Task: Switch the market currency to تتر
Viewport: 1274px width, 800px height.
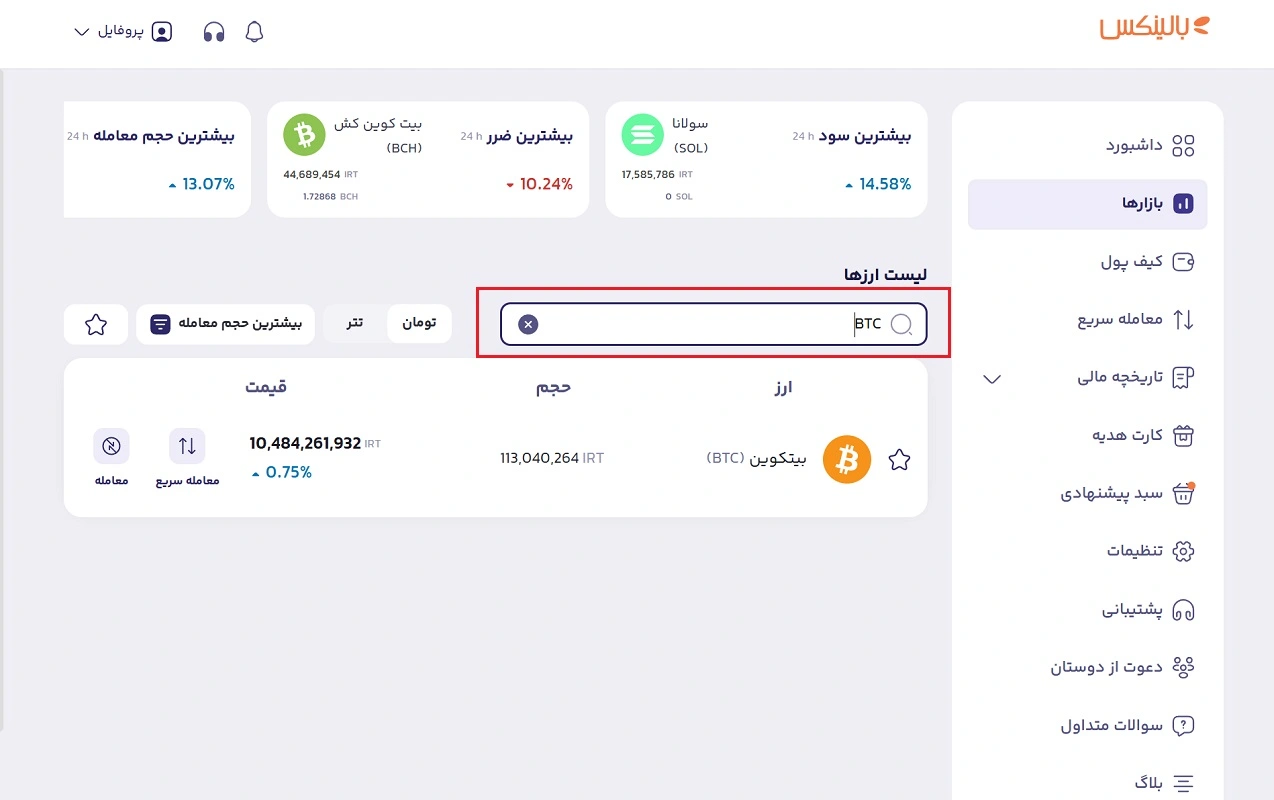Action: tap(355, 324)
